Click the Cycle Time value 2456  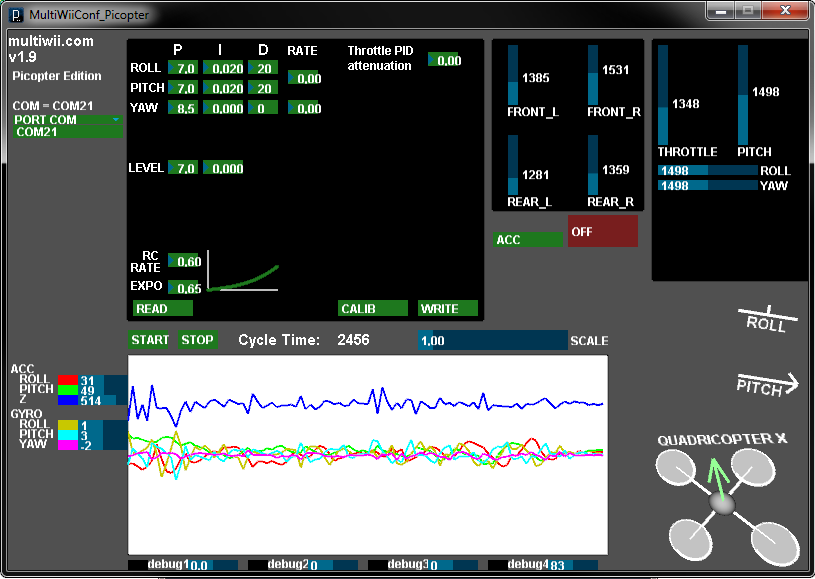353,340
